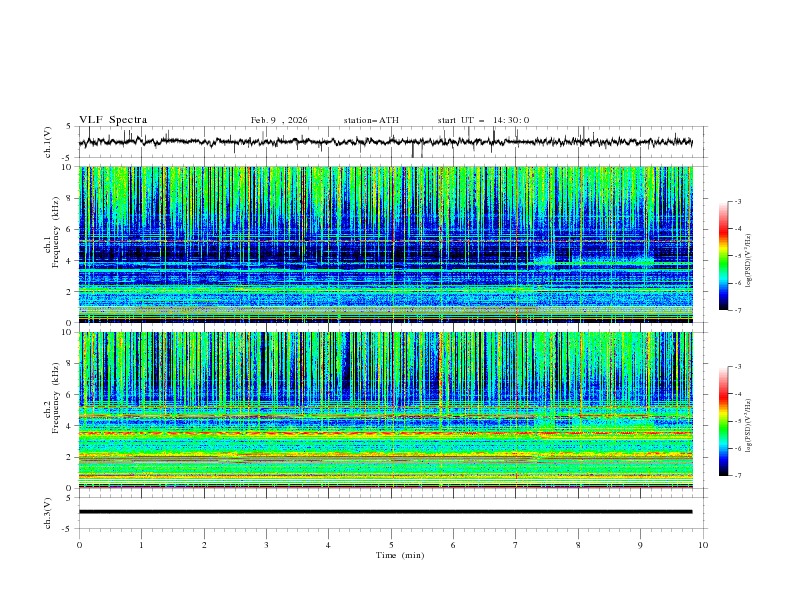This screenshot has height=612, width=792.
Task: Click the 3 minute tick on time axis
Action: click(x=266, y=545)
